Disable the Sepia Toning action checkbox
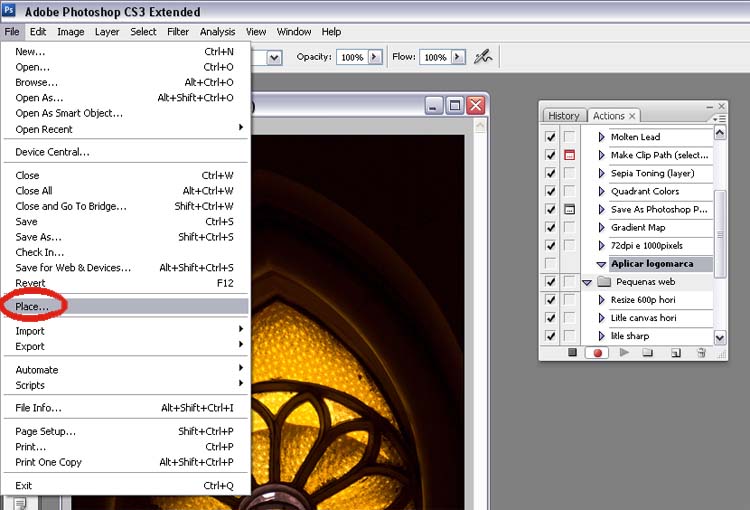Viewport: 750px width, 510px height. pos(550,173)
